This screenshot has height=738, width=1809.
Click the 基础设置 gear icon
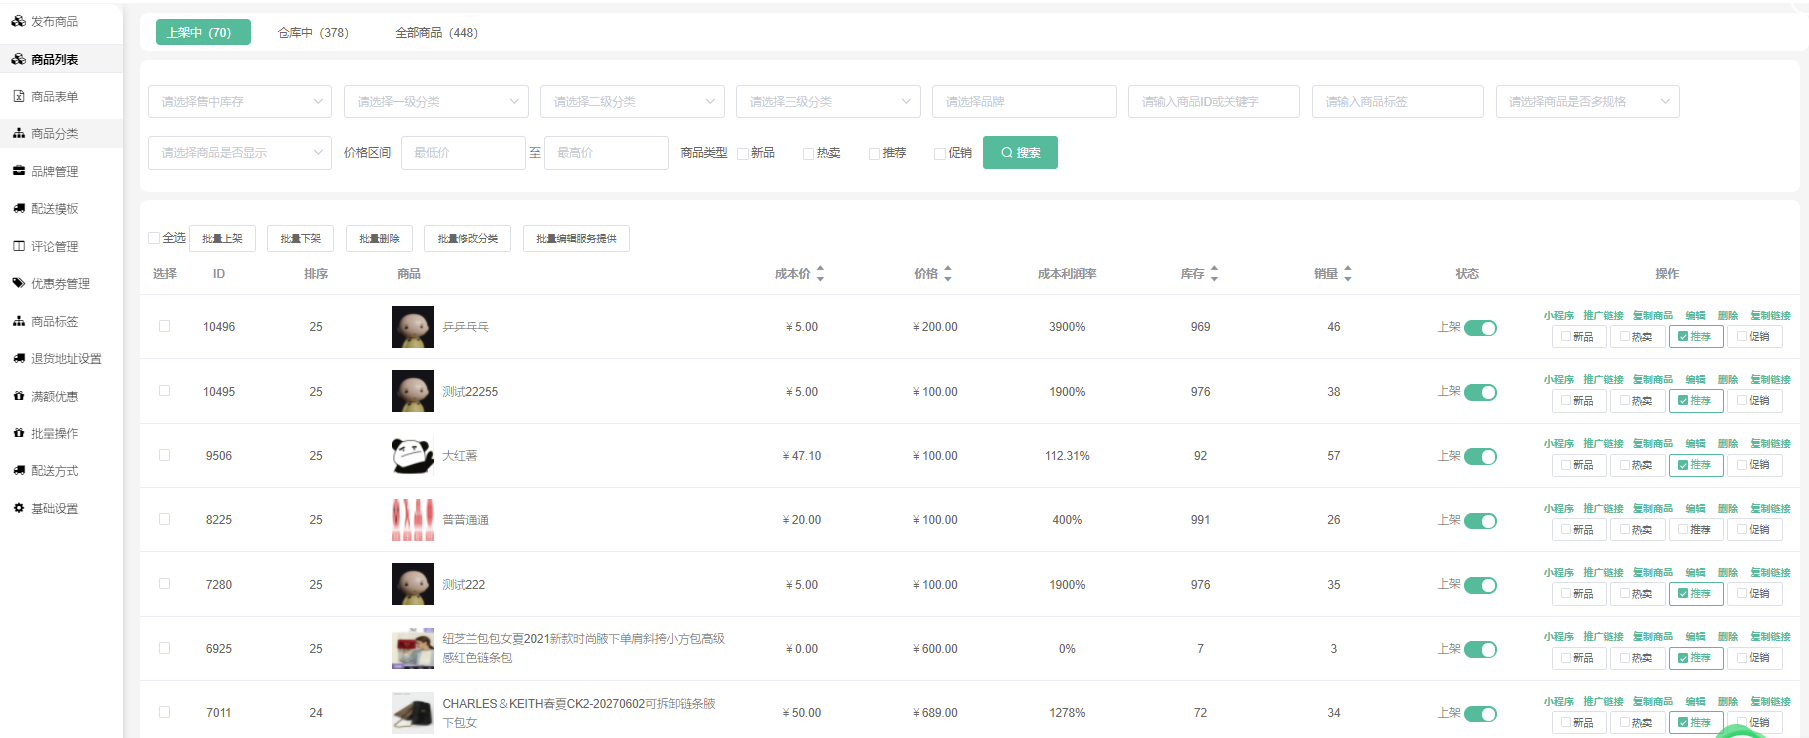(18, 508)
